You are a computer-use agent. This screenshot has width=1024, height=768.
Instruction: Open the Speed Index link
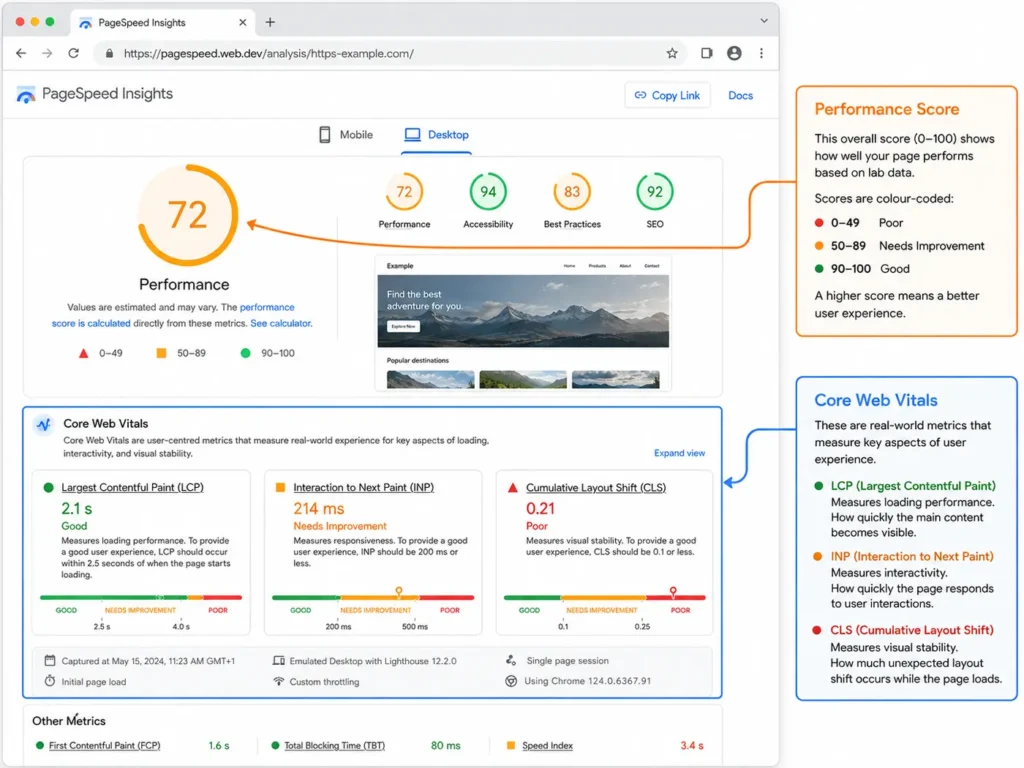[x=547, y=745]
